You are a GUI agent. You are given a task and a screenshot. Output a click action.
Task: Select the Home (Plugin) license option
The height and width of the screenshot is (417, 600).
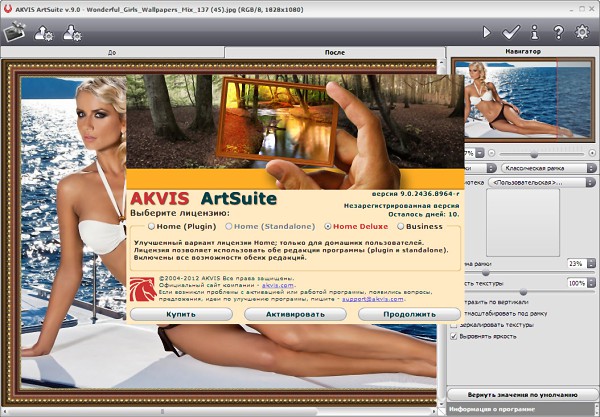[152, 227]
